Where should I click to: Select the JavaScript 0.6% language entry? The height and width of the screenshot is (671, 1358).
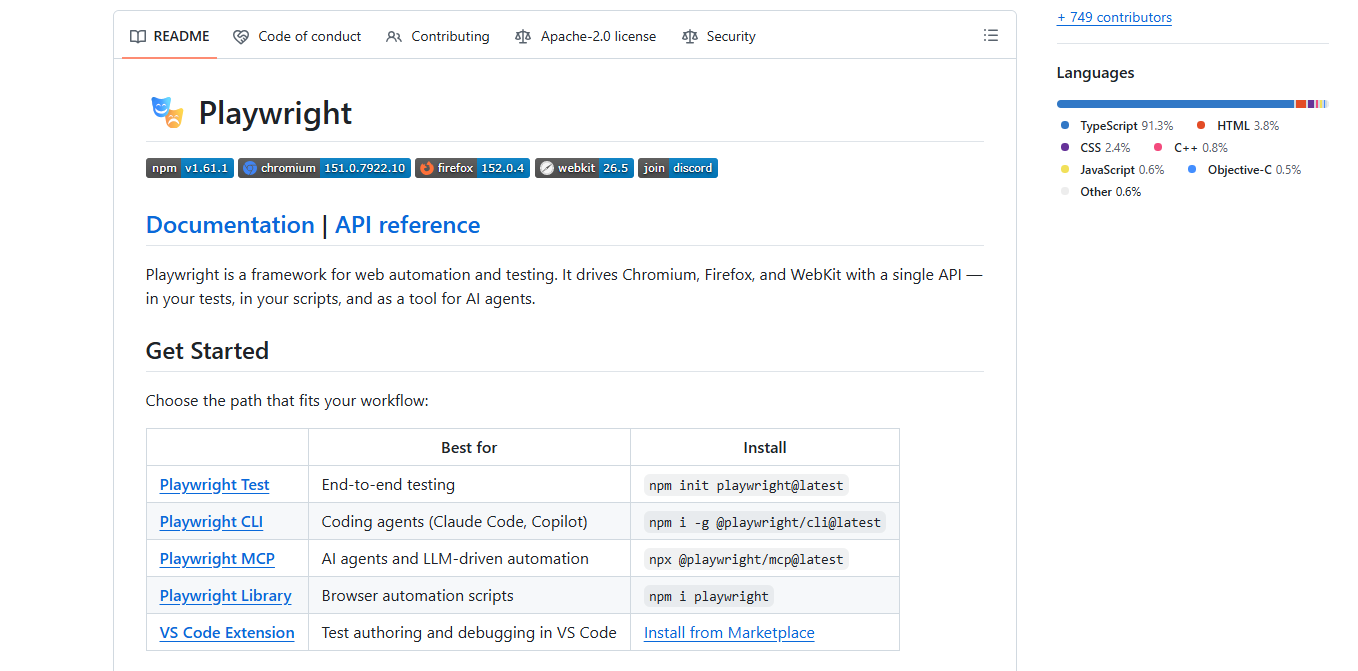coord(1112,170)
